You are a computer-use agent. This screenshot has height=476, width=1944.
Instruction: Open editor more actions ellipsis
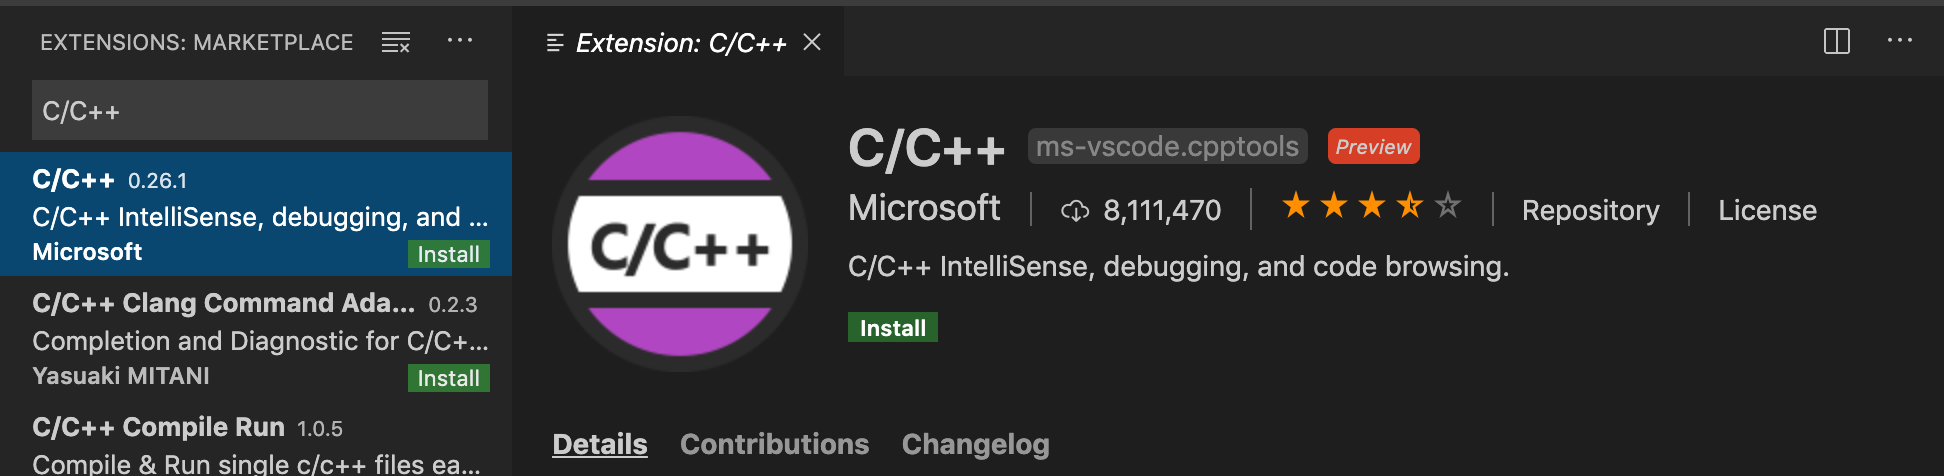[1899, 41]
